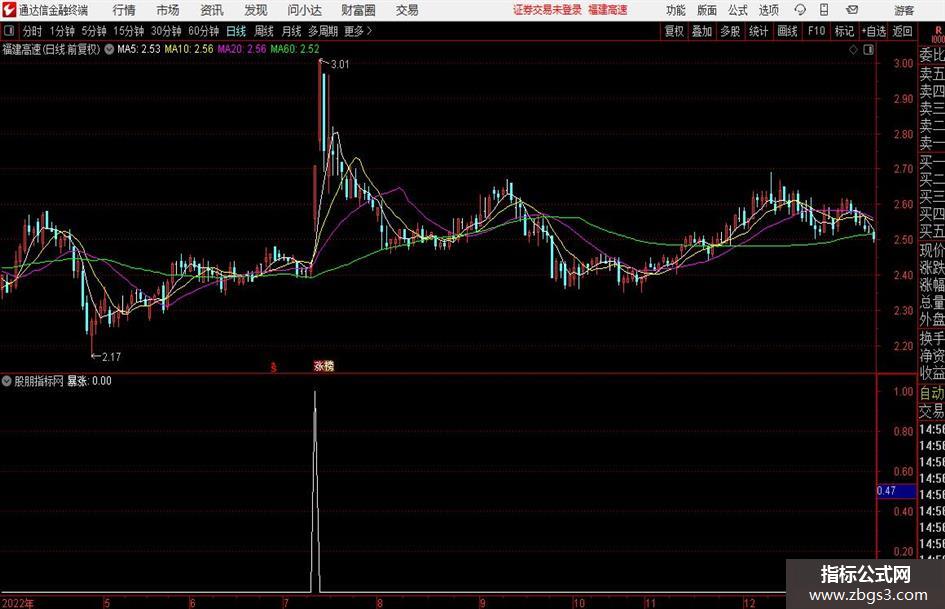This screenshot has height=609, width=945.
Task: Click the red marker left of 涨榜
Action: (274, 367)
